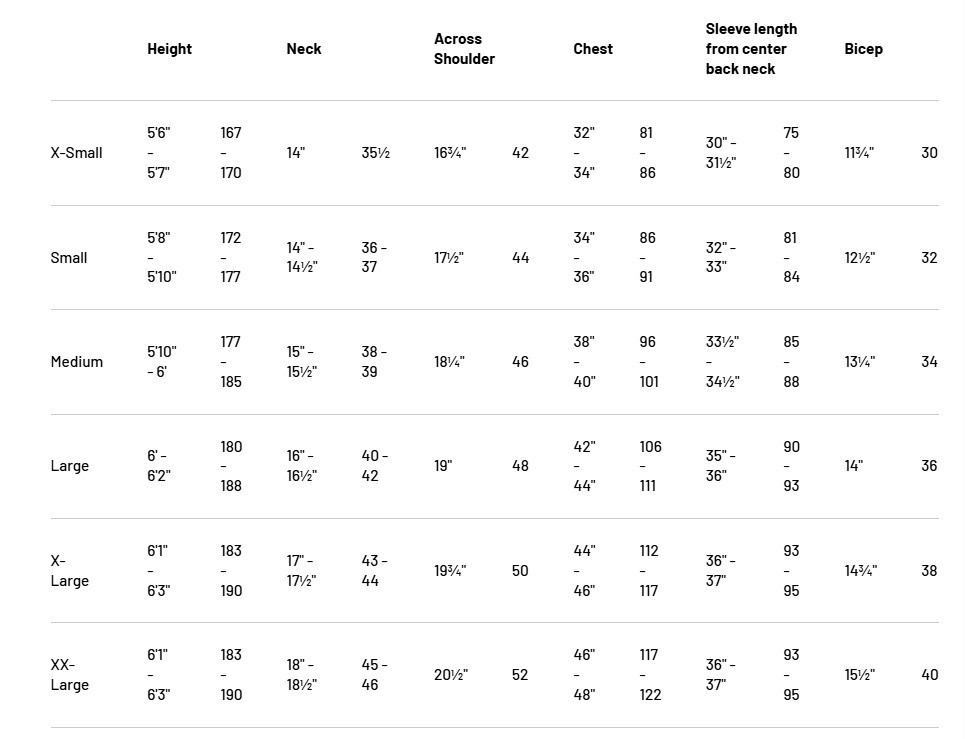Select the 17½" shoulder value for Small
The image size is (965, 739).
click(x=449, y=258)
